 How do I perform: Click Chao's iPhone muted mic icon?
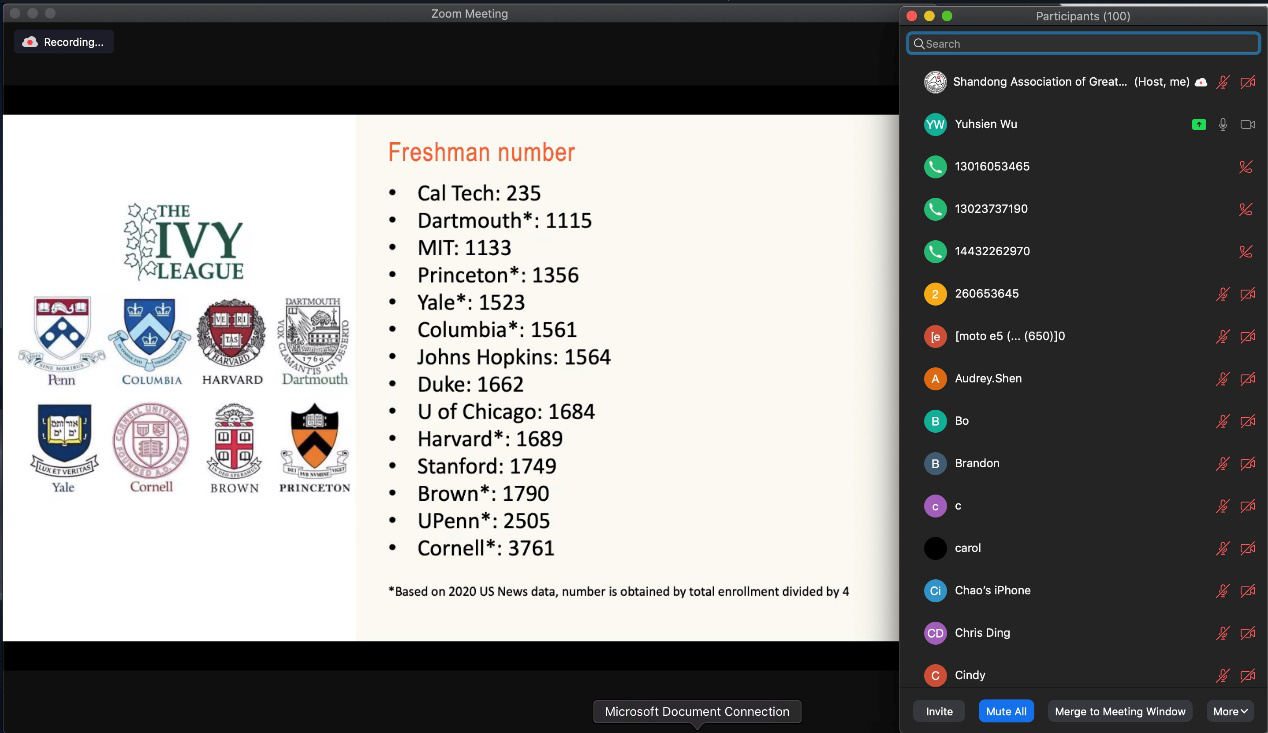[1222, 590]
